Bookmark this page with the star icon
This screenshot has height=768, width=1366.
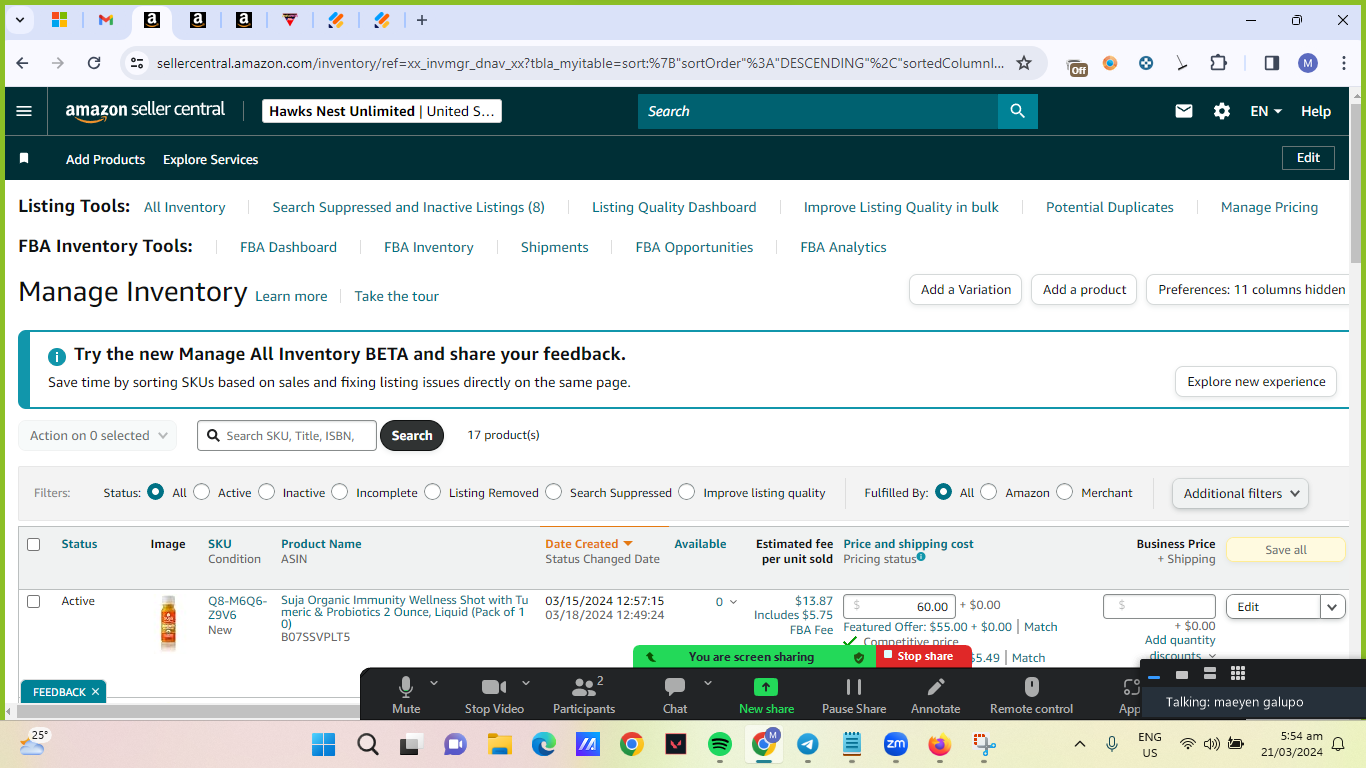tap(1024, 63)
